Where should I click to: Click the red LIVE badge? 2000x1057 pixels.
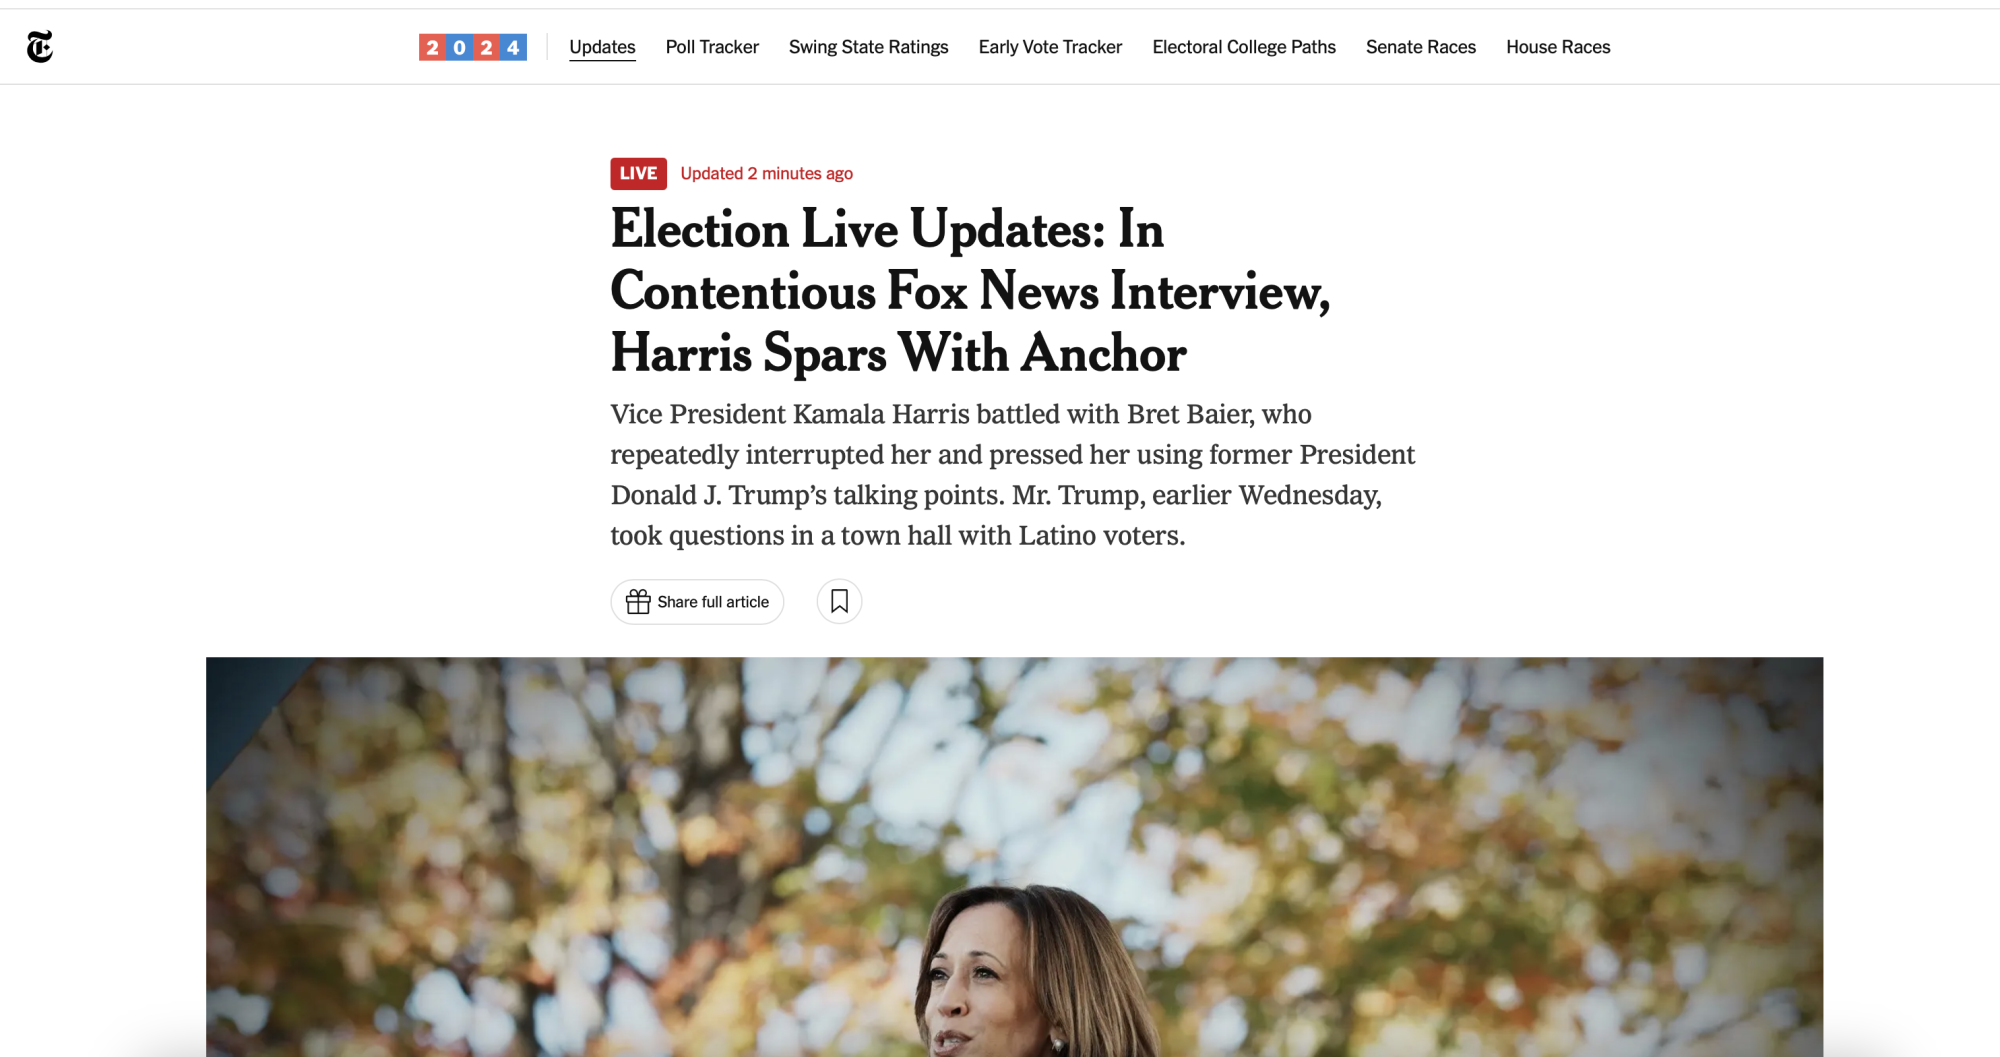[x=638, y=173]
